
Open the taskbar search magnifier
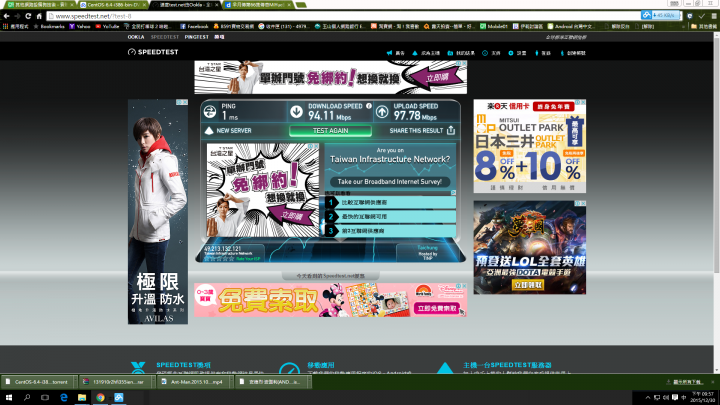[27, 398]
